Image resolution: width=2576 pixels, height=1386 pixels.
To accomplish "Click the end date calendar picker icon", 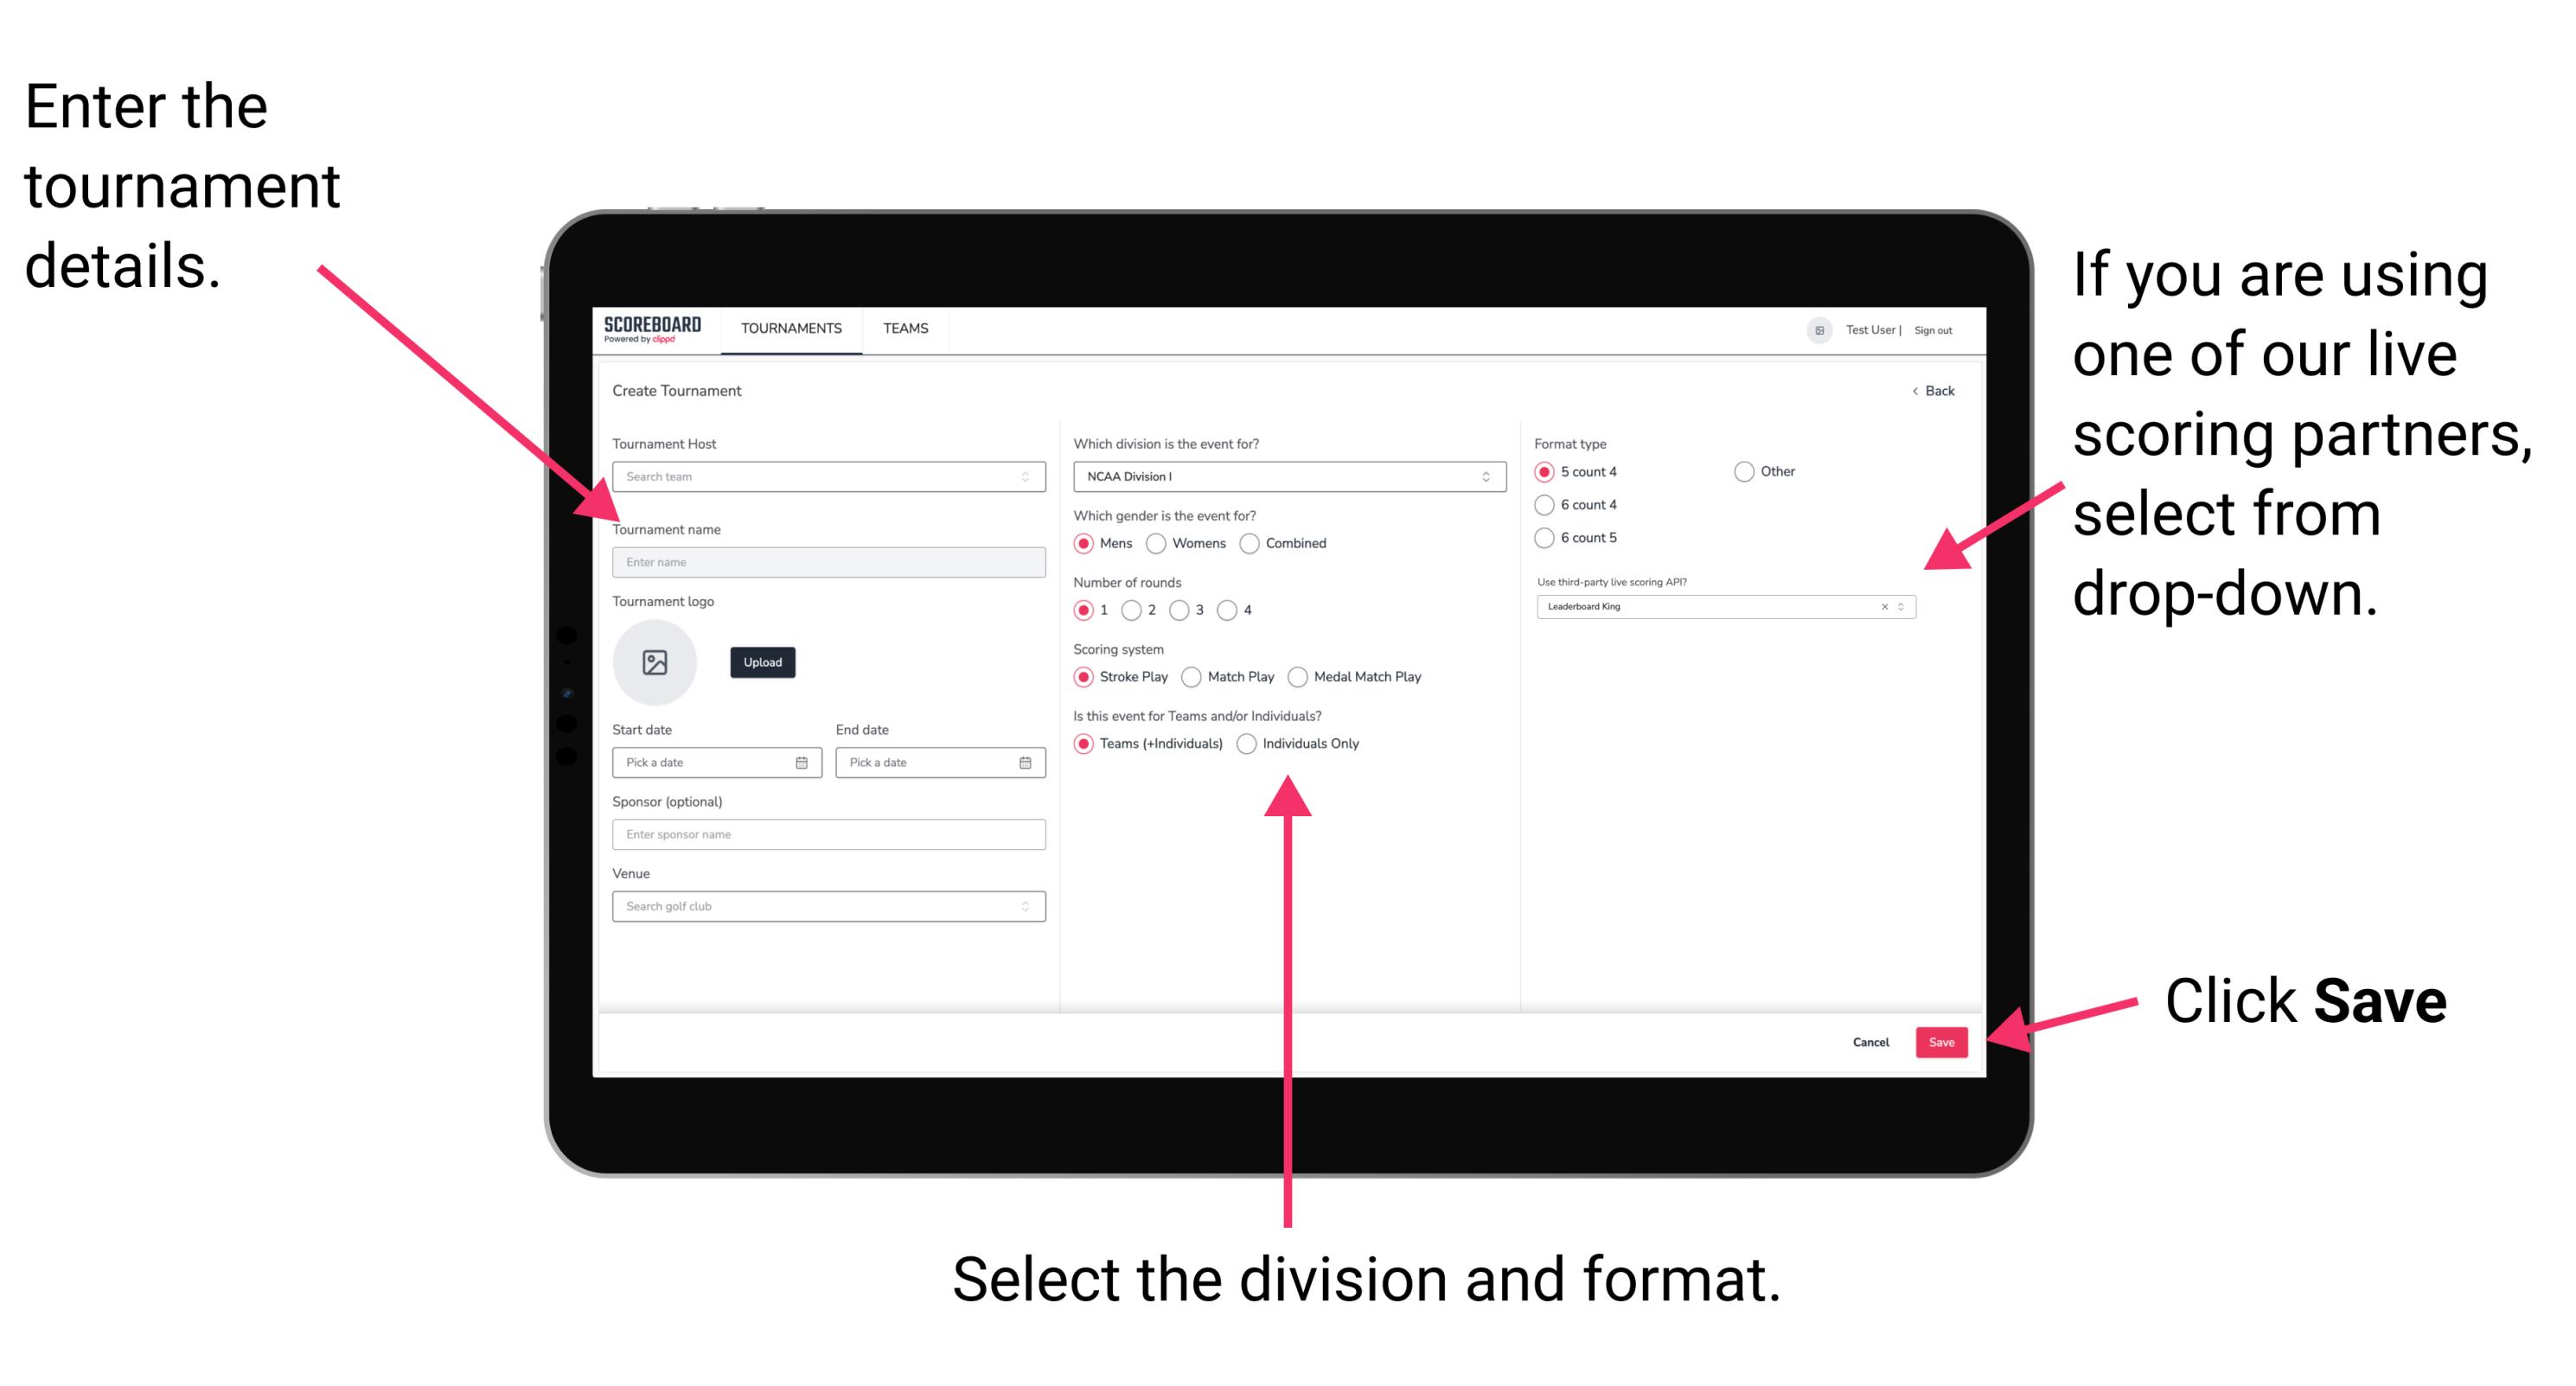I will tap(1026, 763).
